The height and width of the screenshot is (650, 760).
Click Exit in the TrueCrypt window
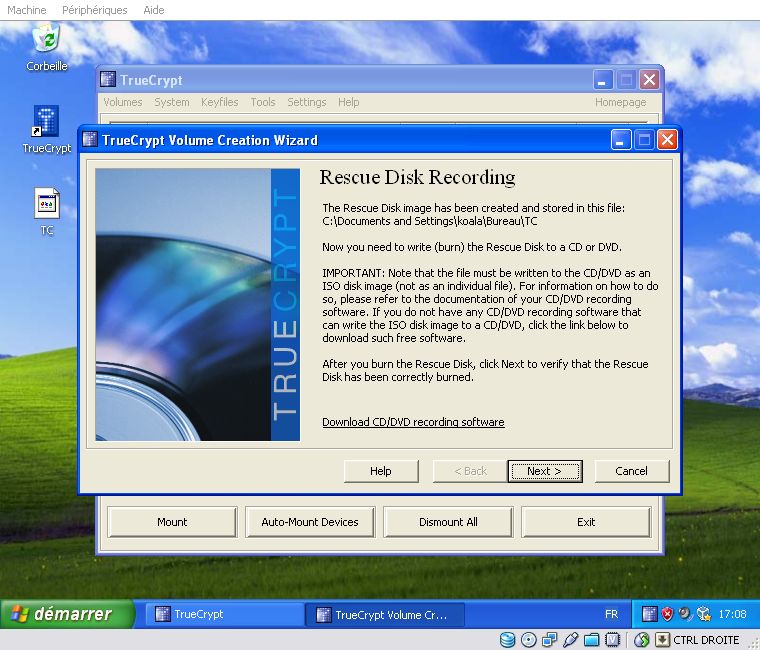(x=586, y=522)
